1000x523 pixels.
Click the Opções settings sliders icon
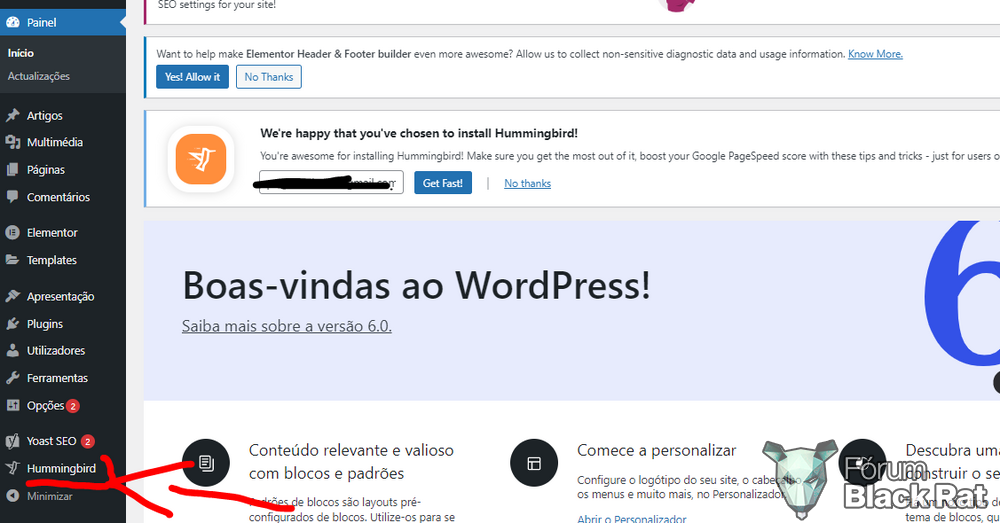point(13,405)
